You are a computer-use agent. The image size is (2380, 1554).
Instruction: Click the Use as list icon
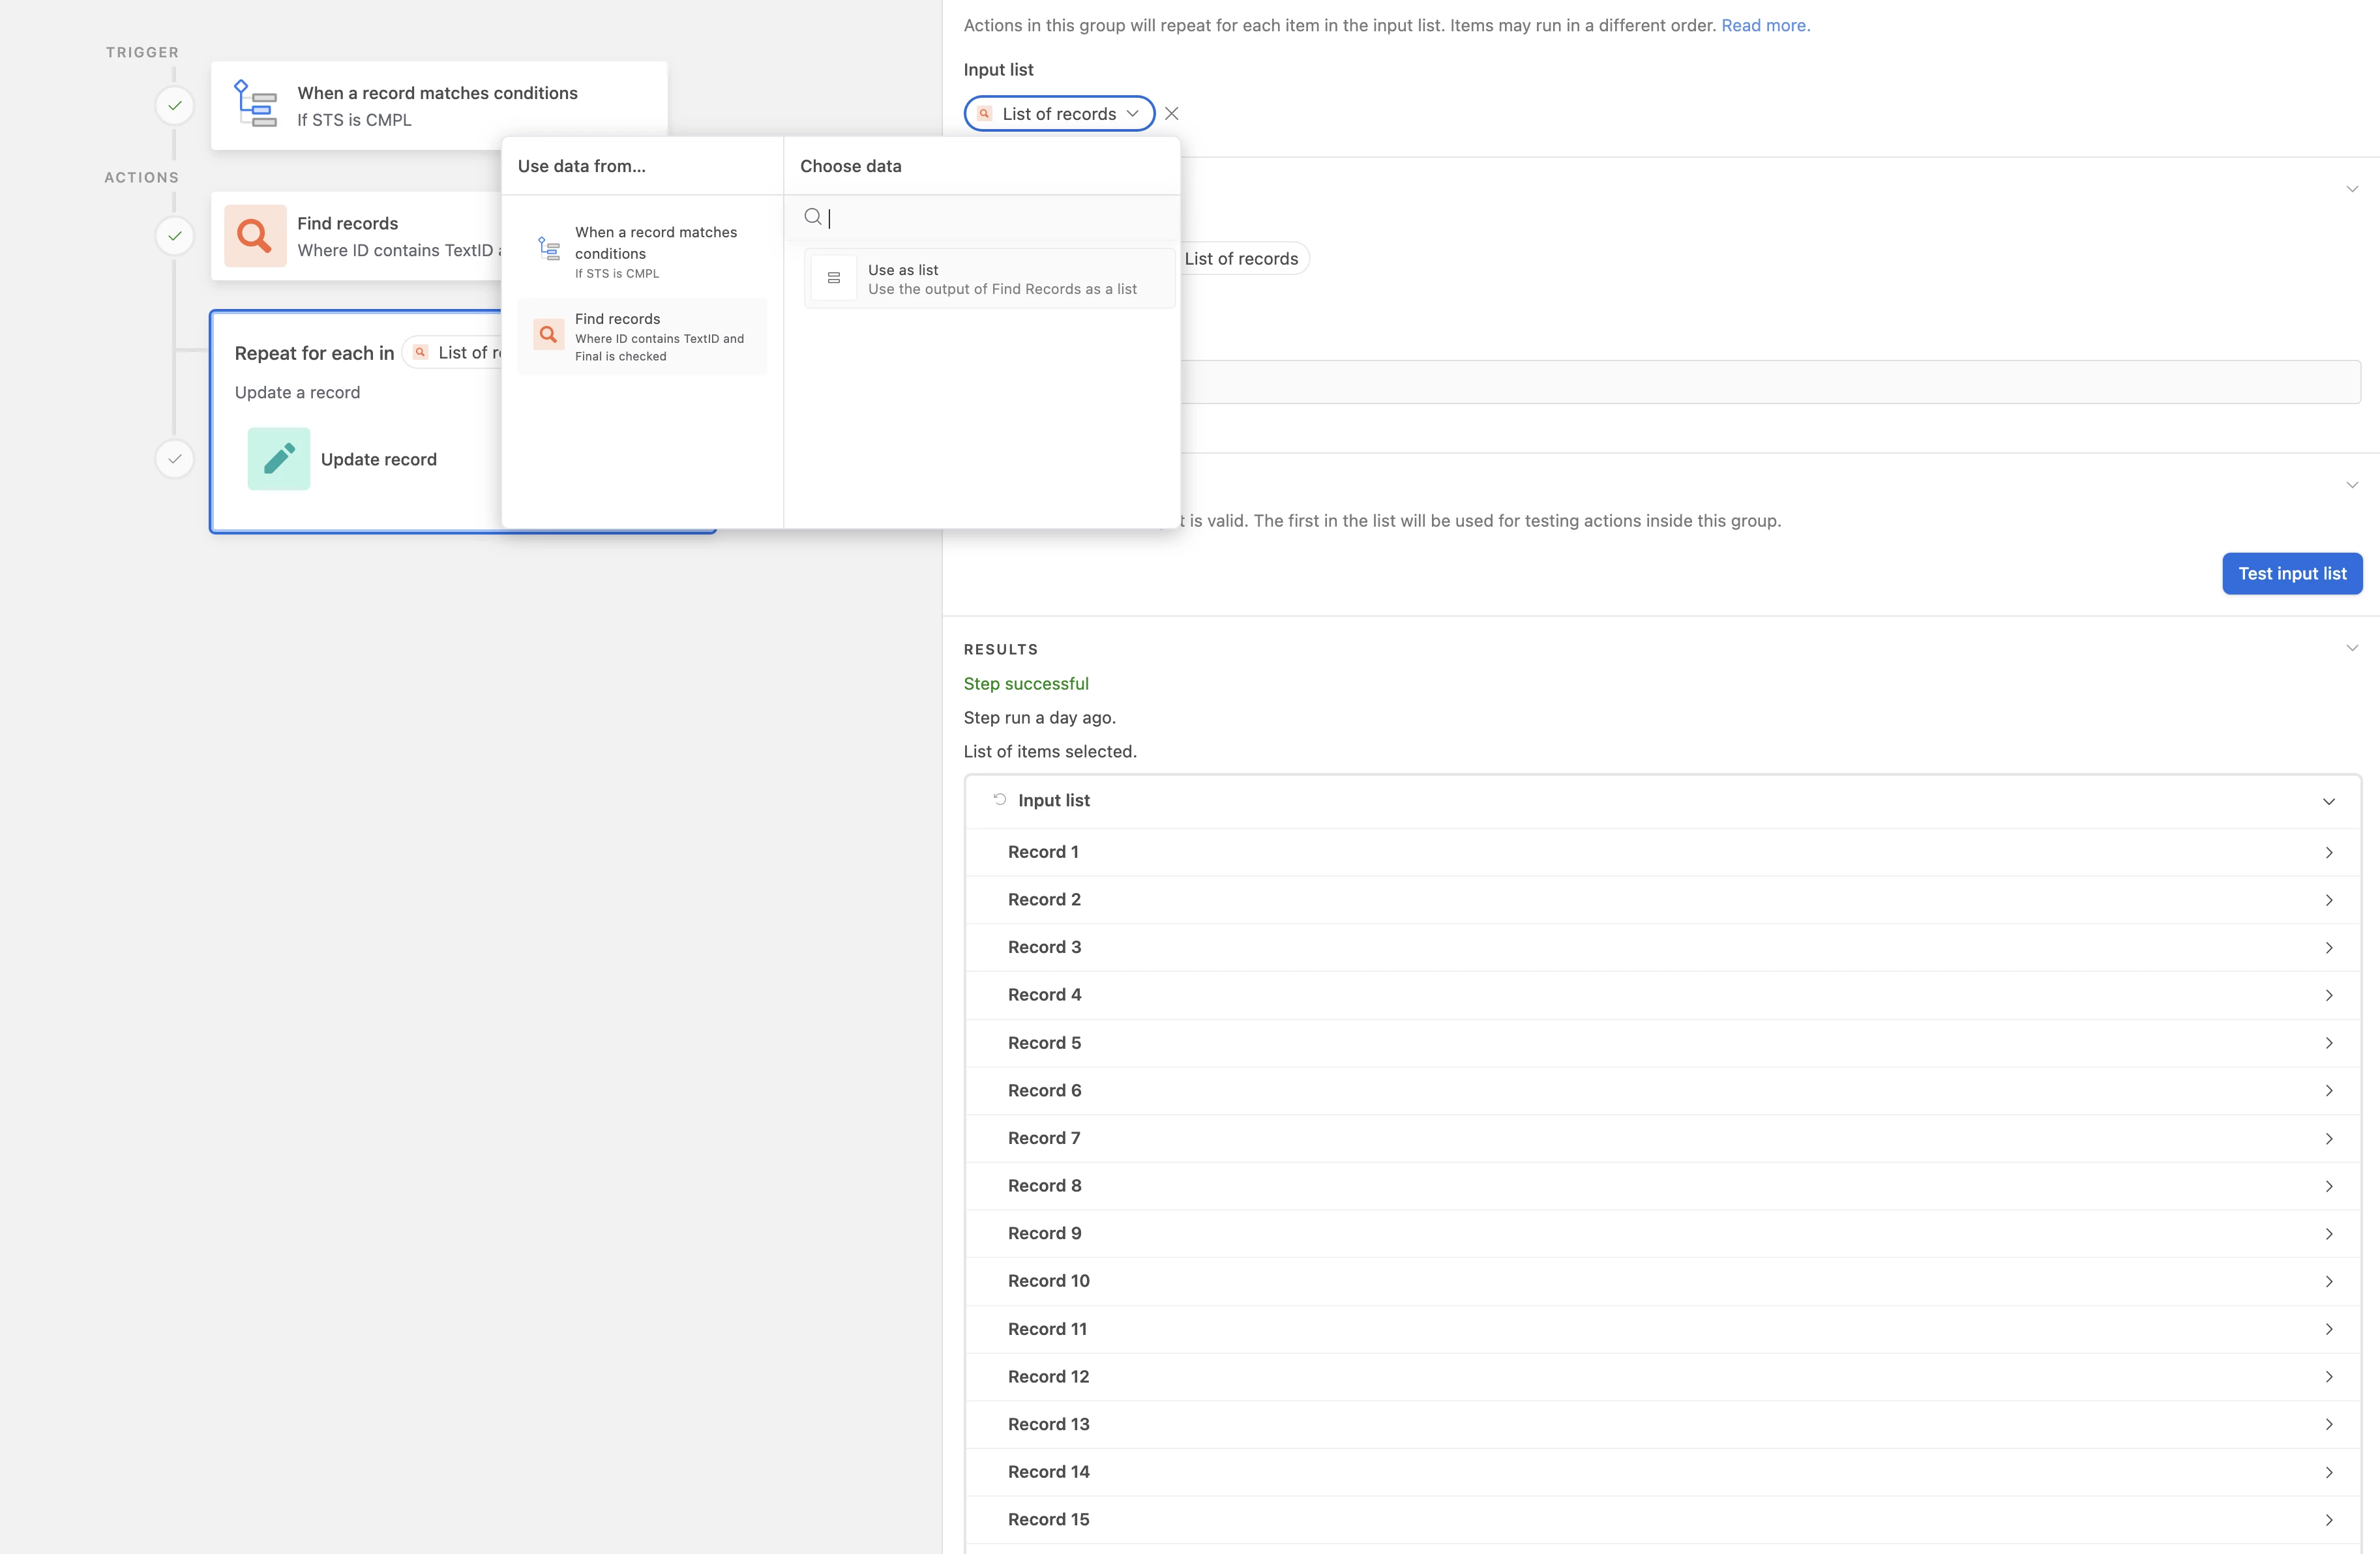click(833, 278)
